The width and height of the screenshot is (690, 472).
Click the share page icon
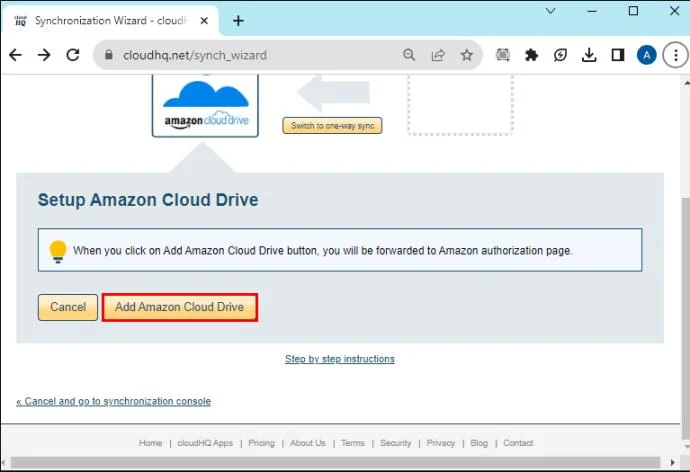tap(438, 55)
